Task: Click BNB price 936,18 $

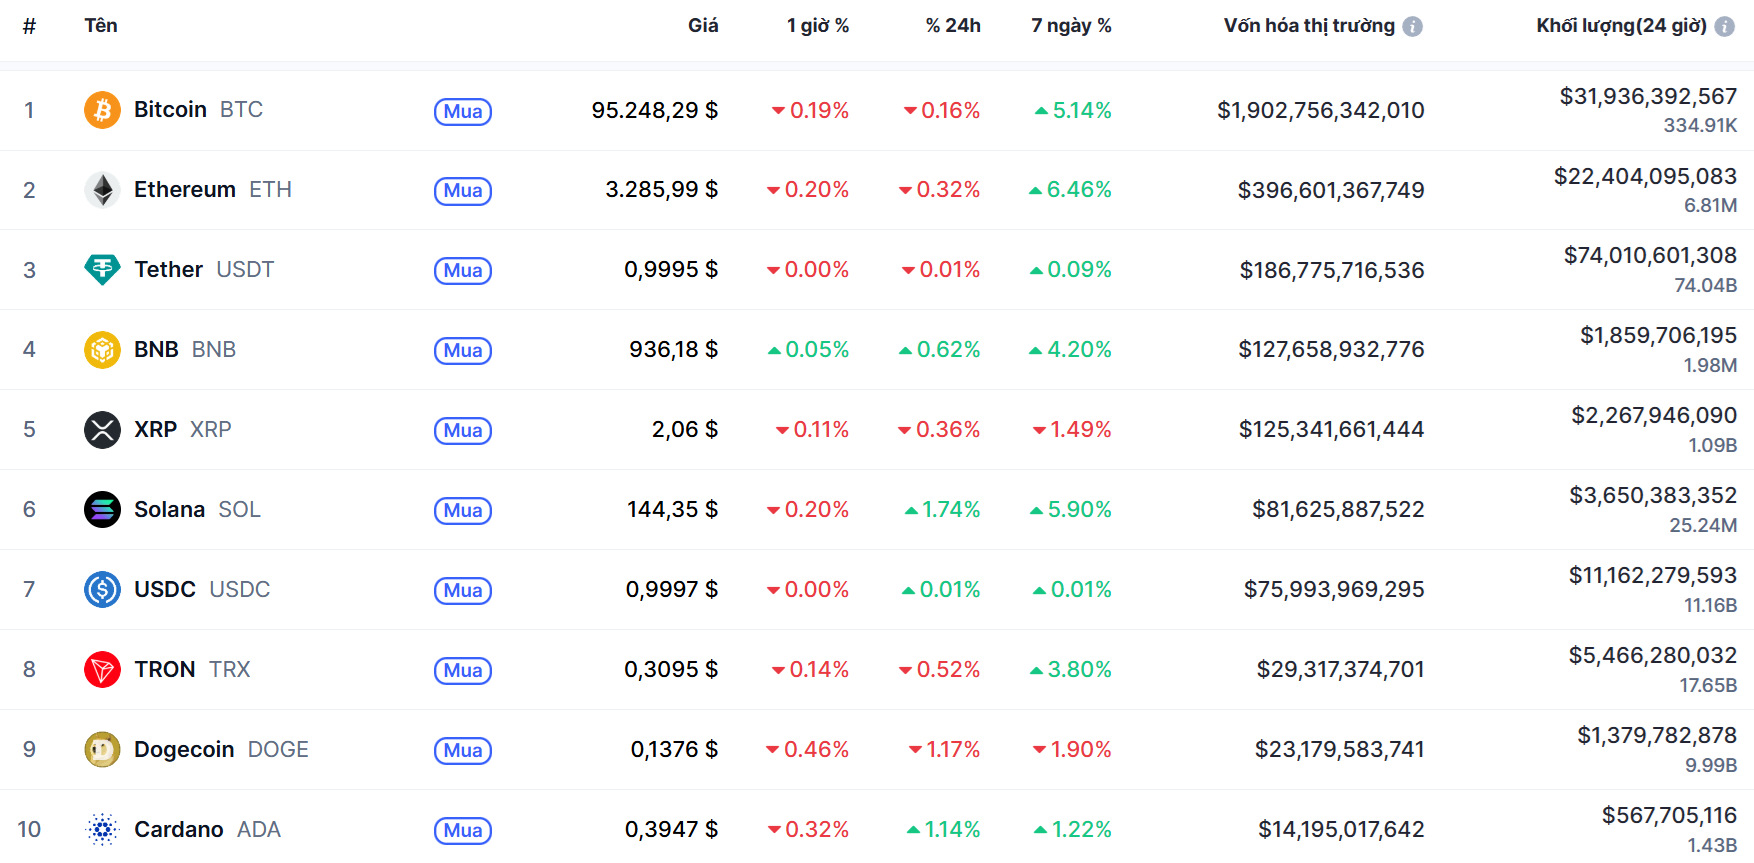Action: pyautogui.click(x=673, y=350)
